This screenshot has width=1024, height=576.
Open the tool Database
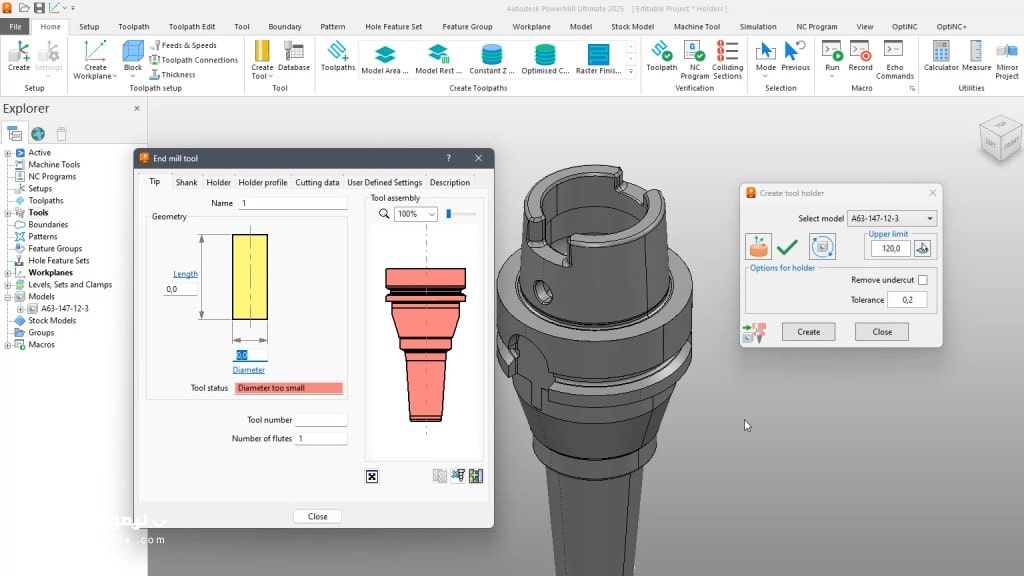pyautogui.click(x=293, y=56)
